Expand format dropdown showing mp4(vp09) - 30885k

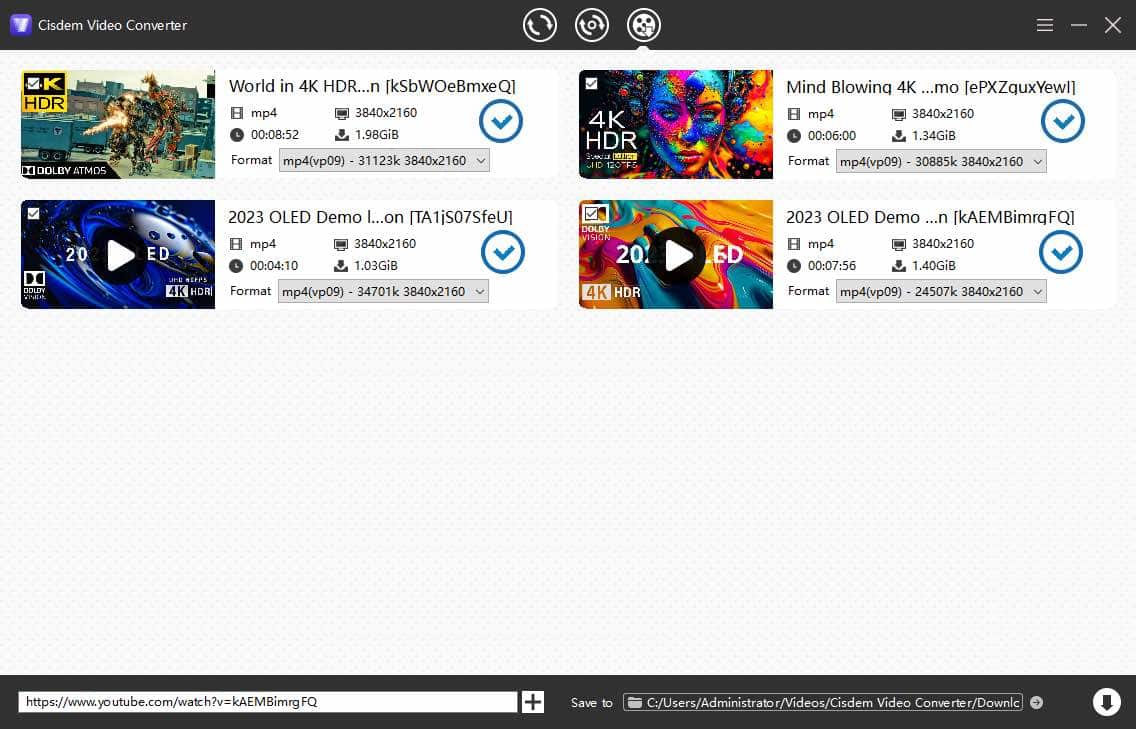coord(941,161)
